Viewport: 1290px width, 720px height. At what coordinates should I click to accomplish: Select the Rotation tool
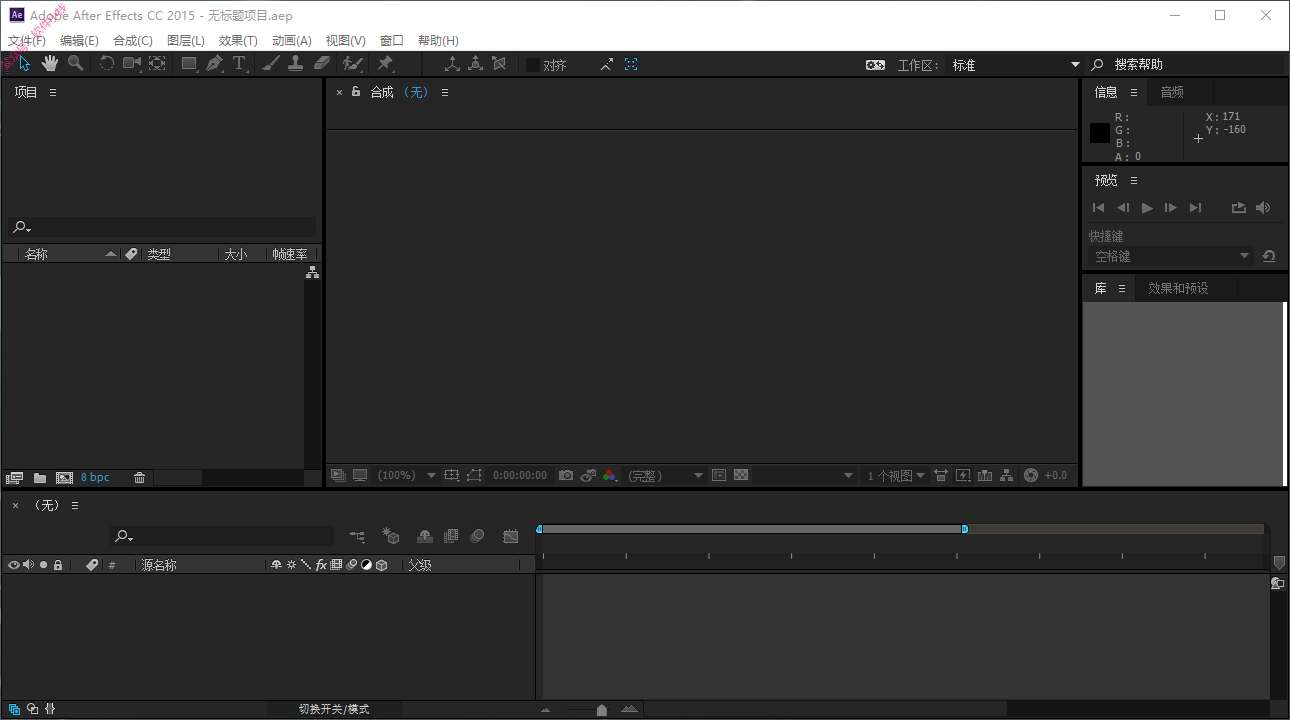106,64
